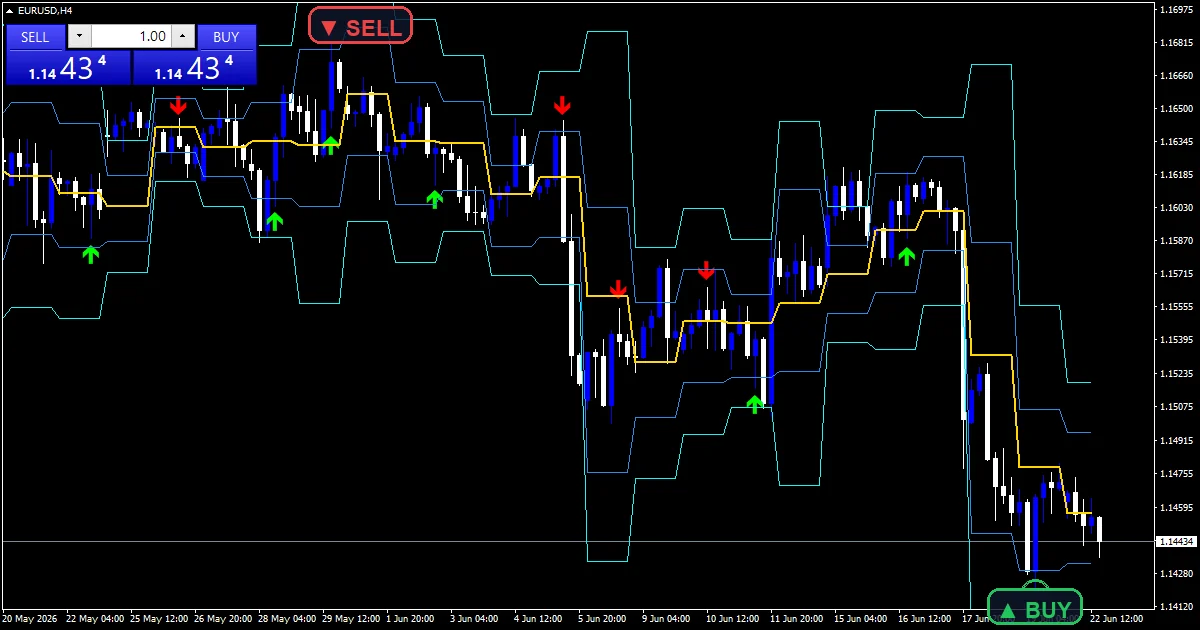Click the 1.14595 price axis label
This screenshot has width=1200, height=630.
[1176, 507]
